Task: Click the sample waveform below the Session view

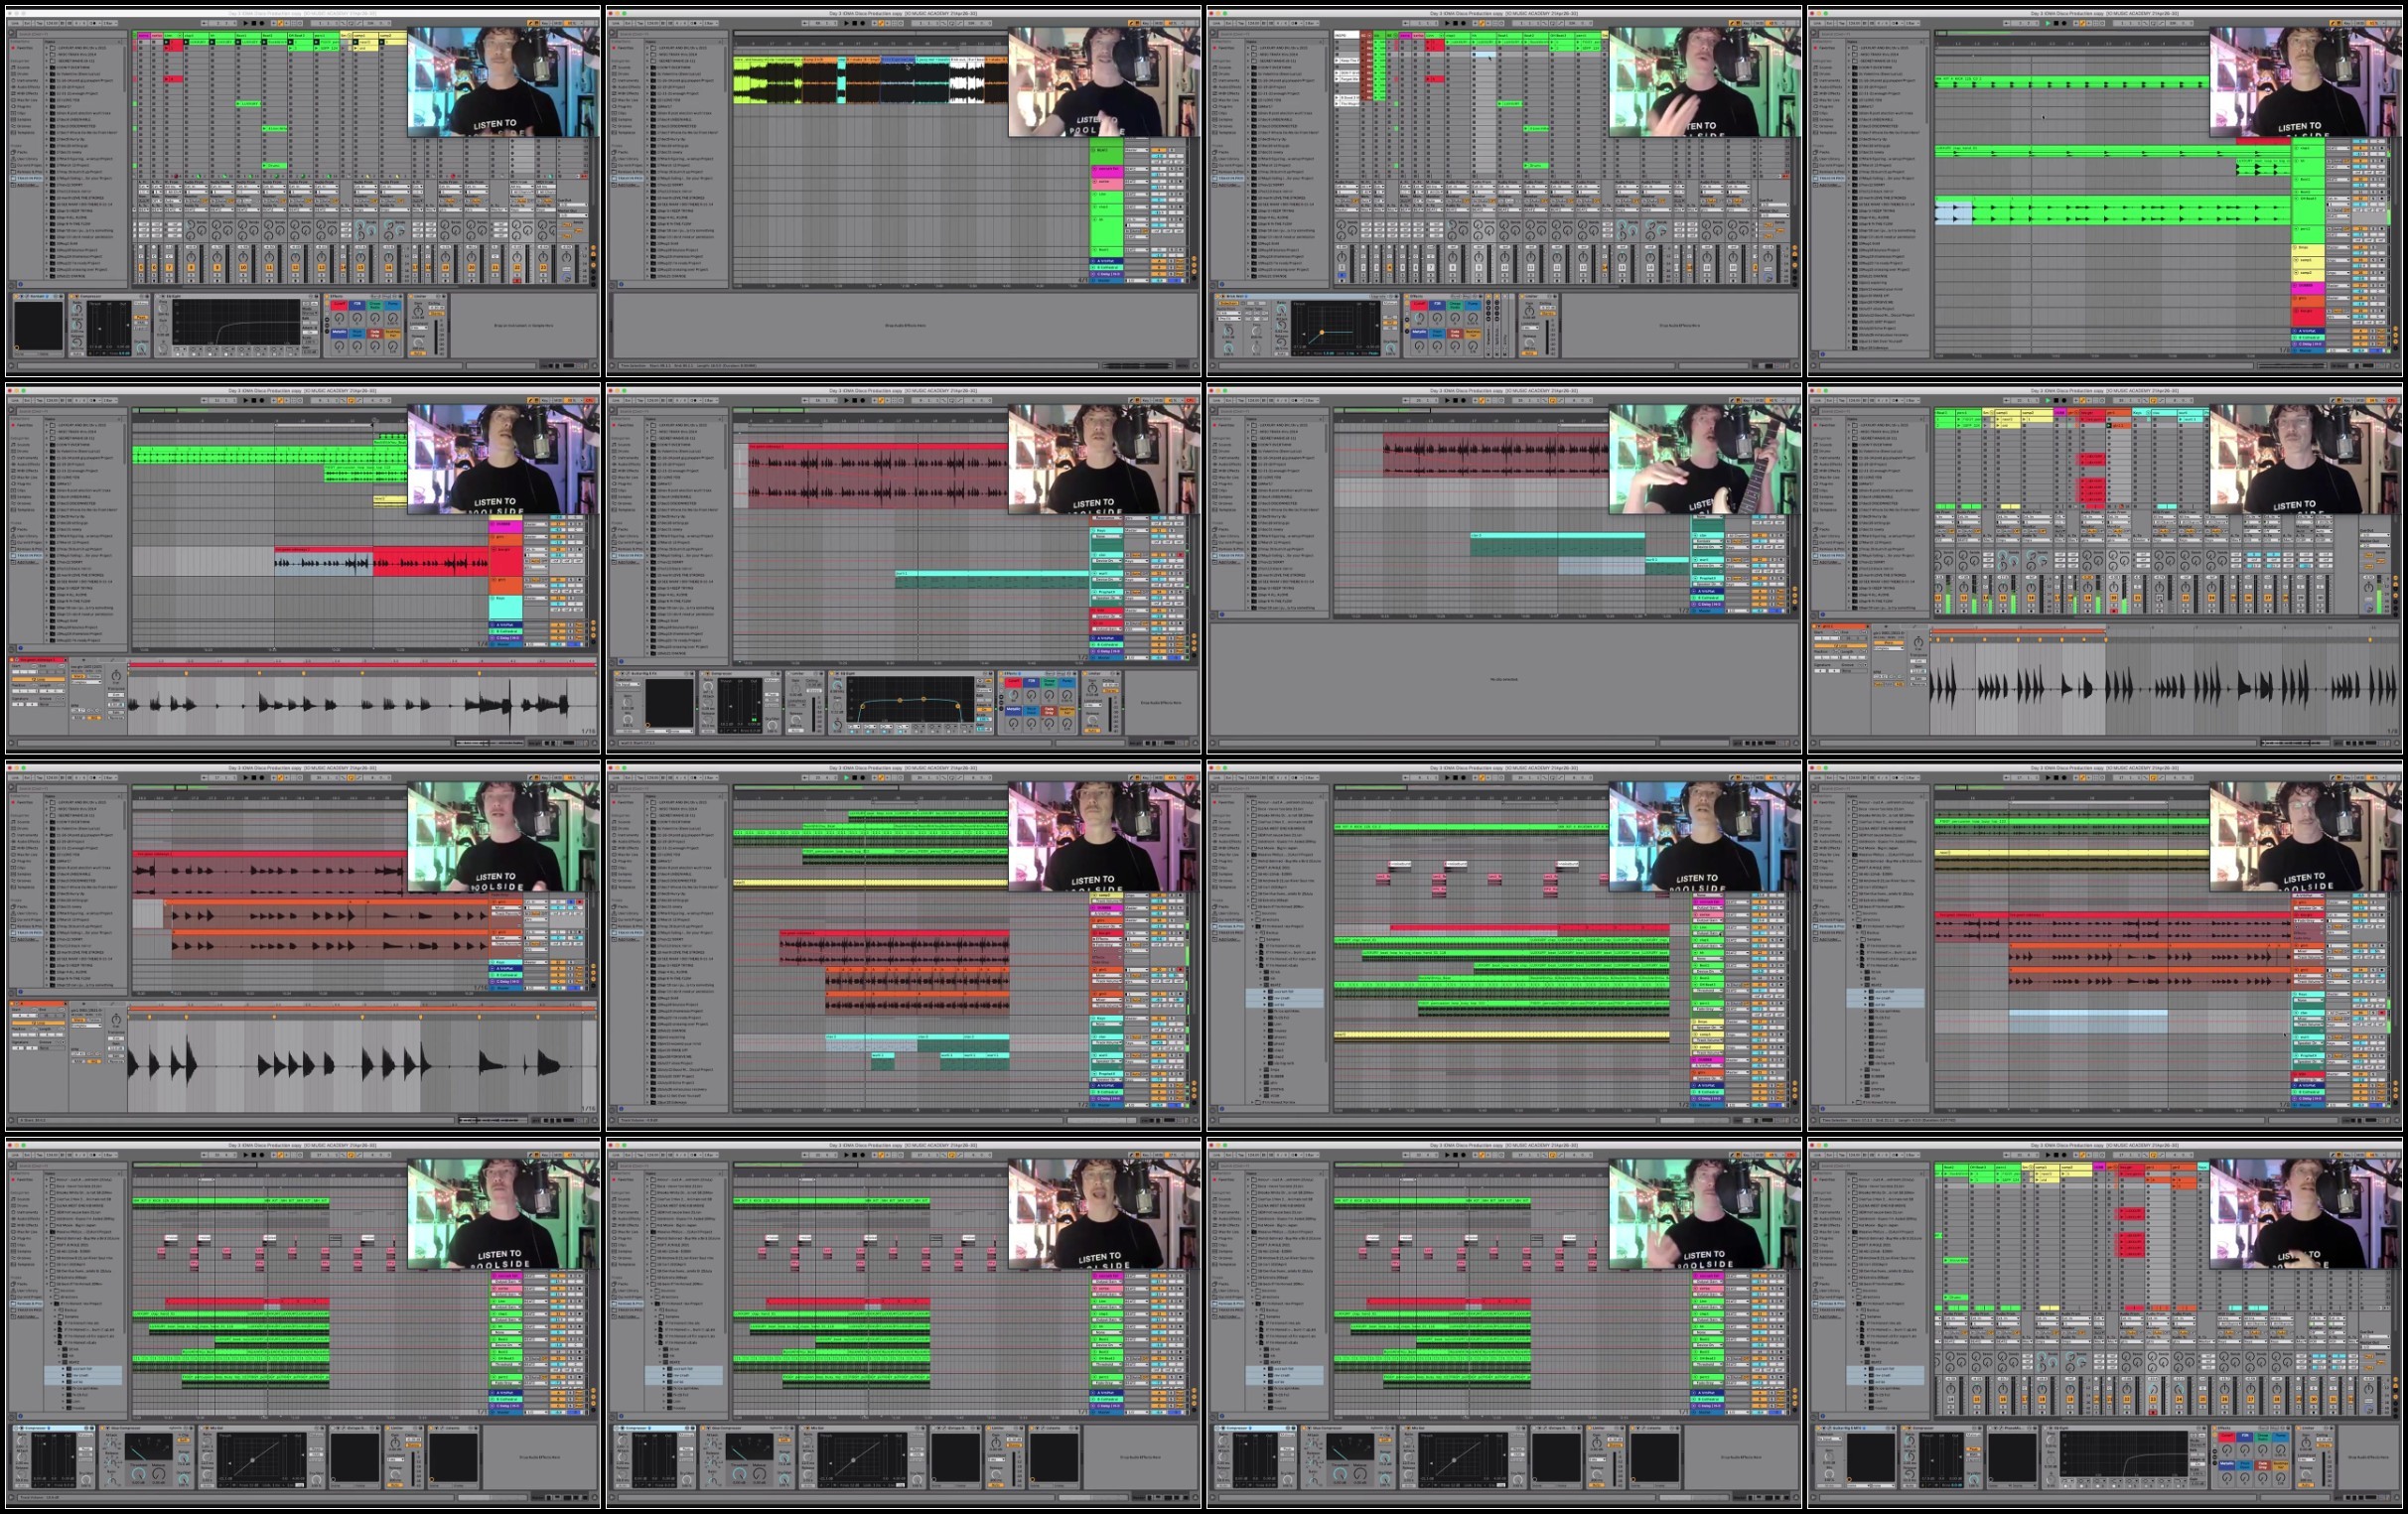Action: pyautogui.click(x=2164, y=688)
